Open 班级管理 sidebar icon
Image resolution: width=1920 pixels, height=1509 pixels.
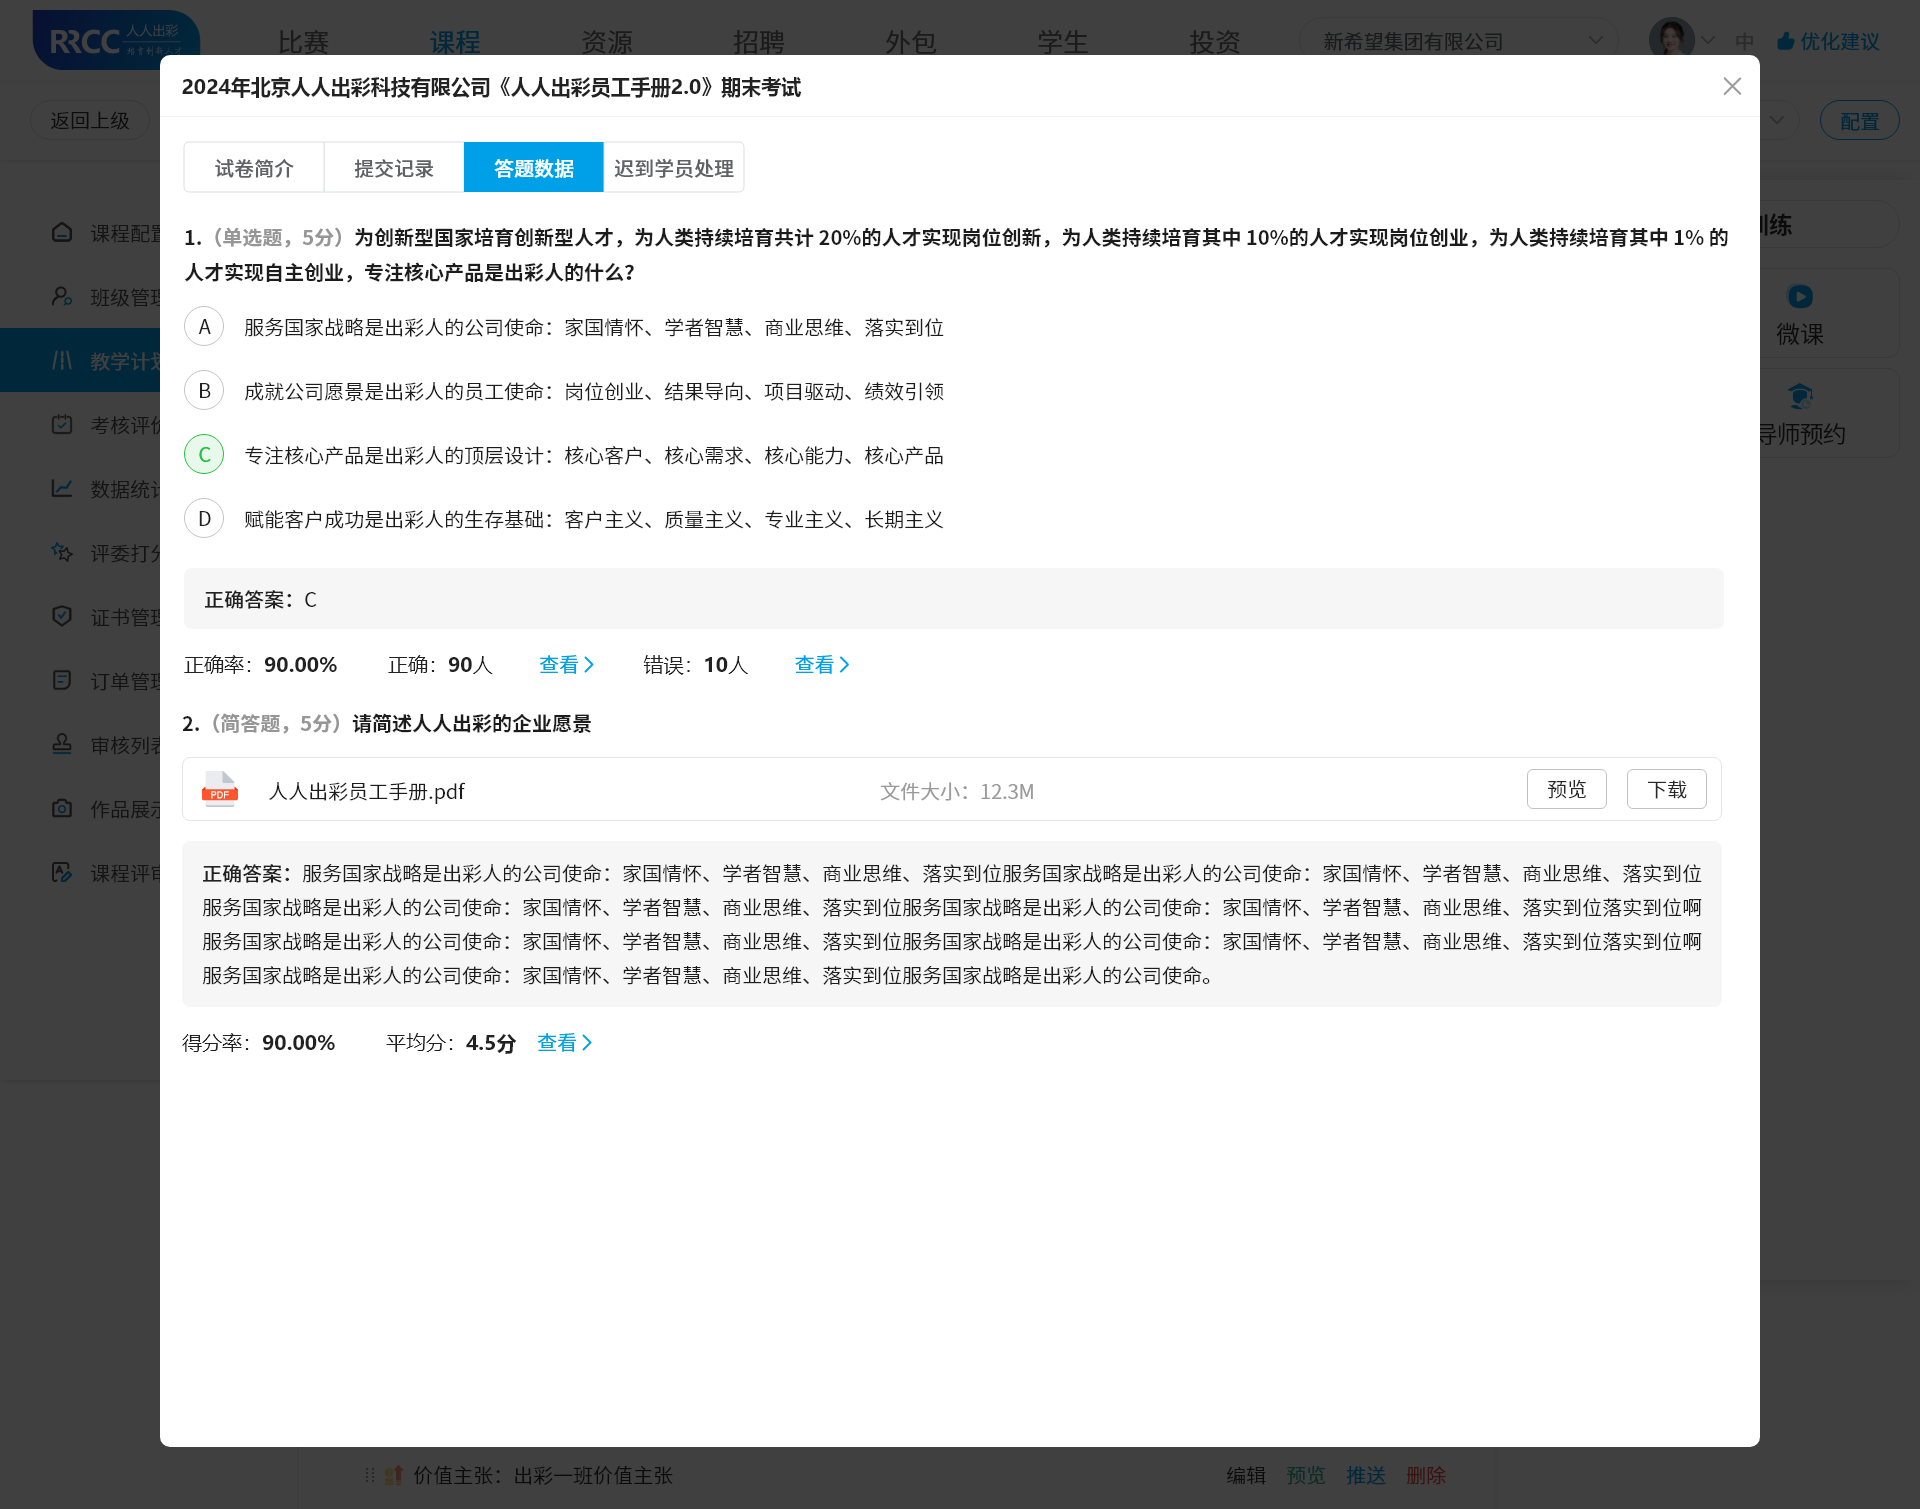point(62,296)
